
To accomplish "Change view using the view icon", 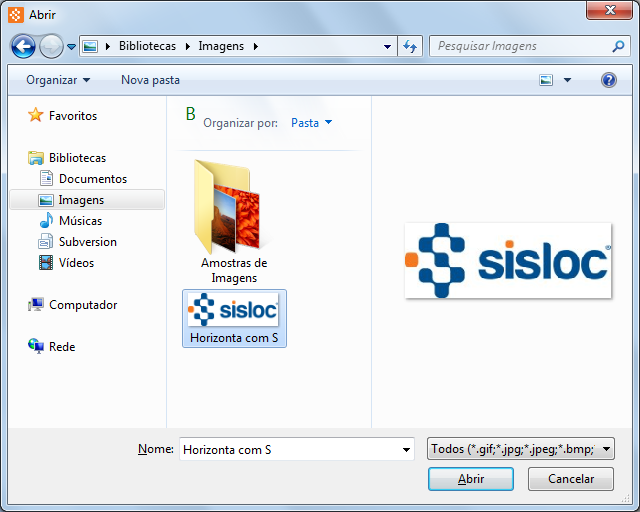I will click(x=546, y=80).
